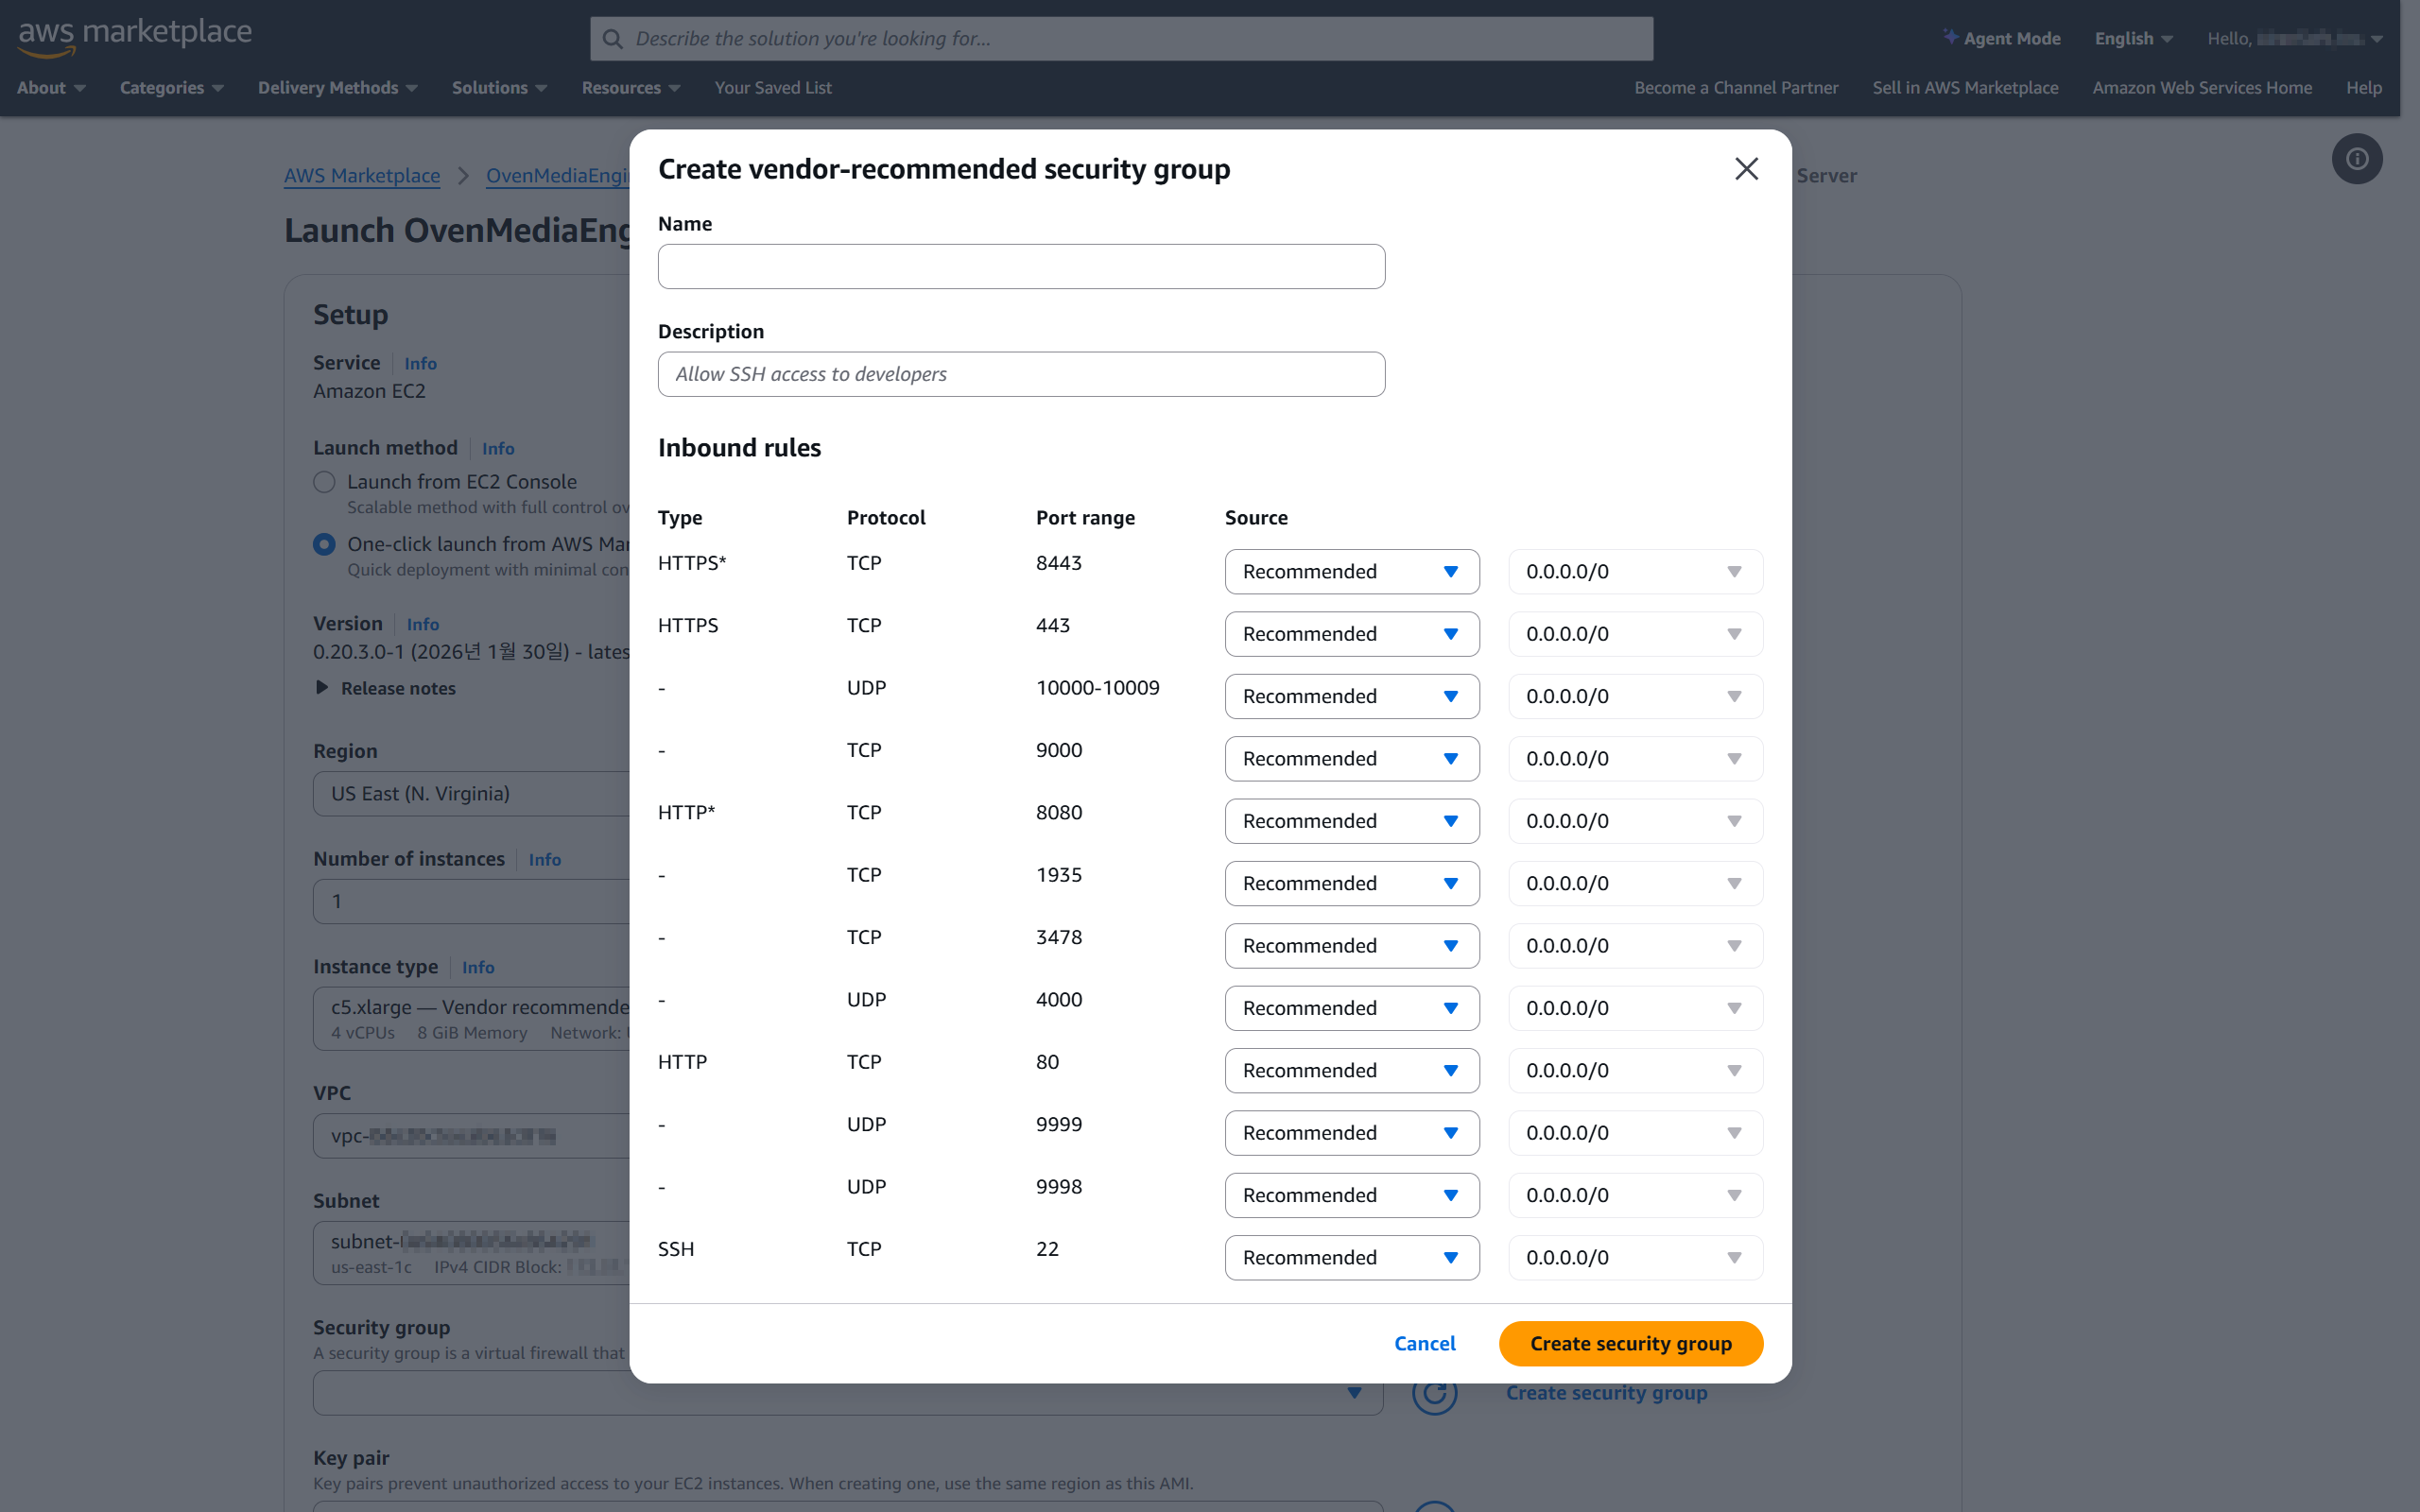The width and height of the screenshot is (2420, 1512).
Task: Click the security group Name field
Action: tap(1021, 267)
